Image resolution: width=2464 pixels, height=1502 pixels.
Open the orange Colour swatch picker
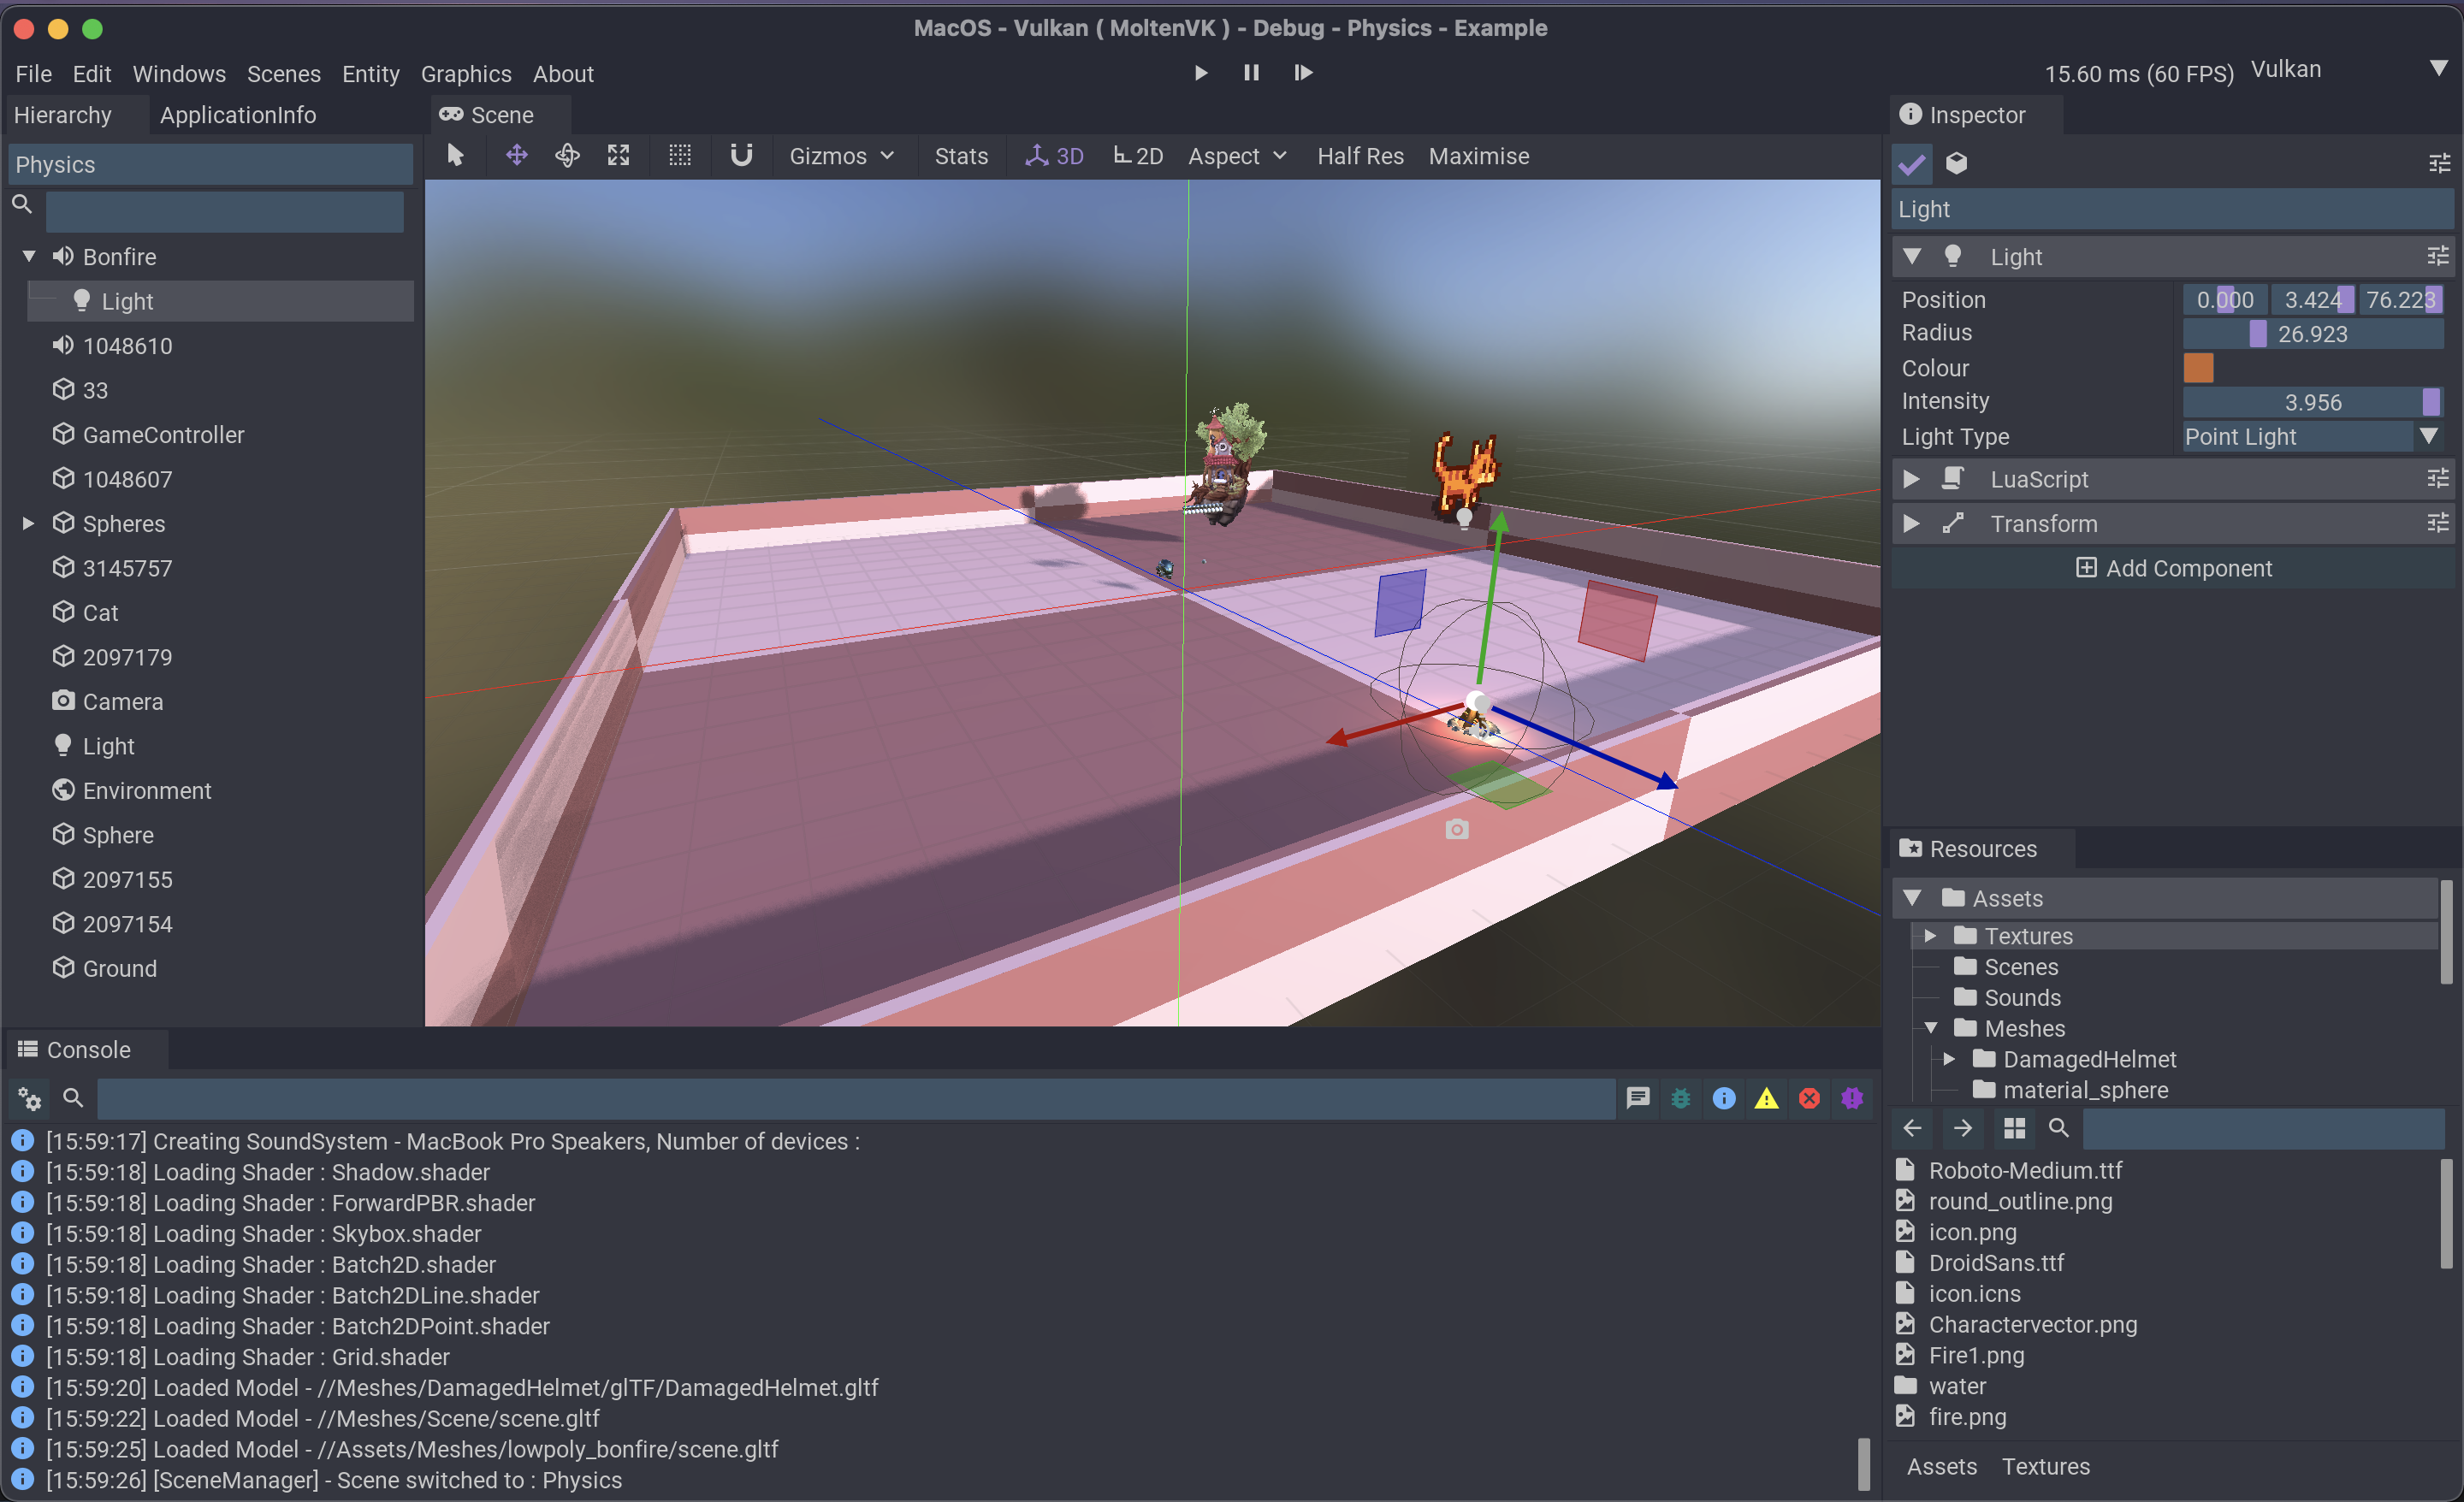click(x=2198, y=368)
